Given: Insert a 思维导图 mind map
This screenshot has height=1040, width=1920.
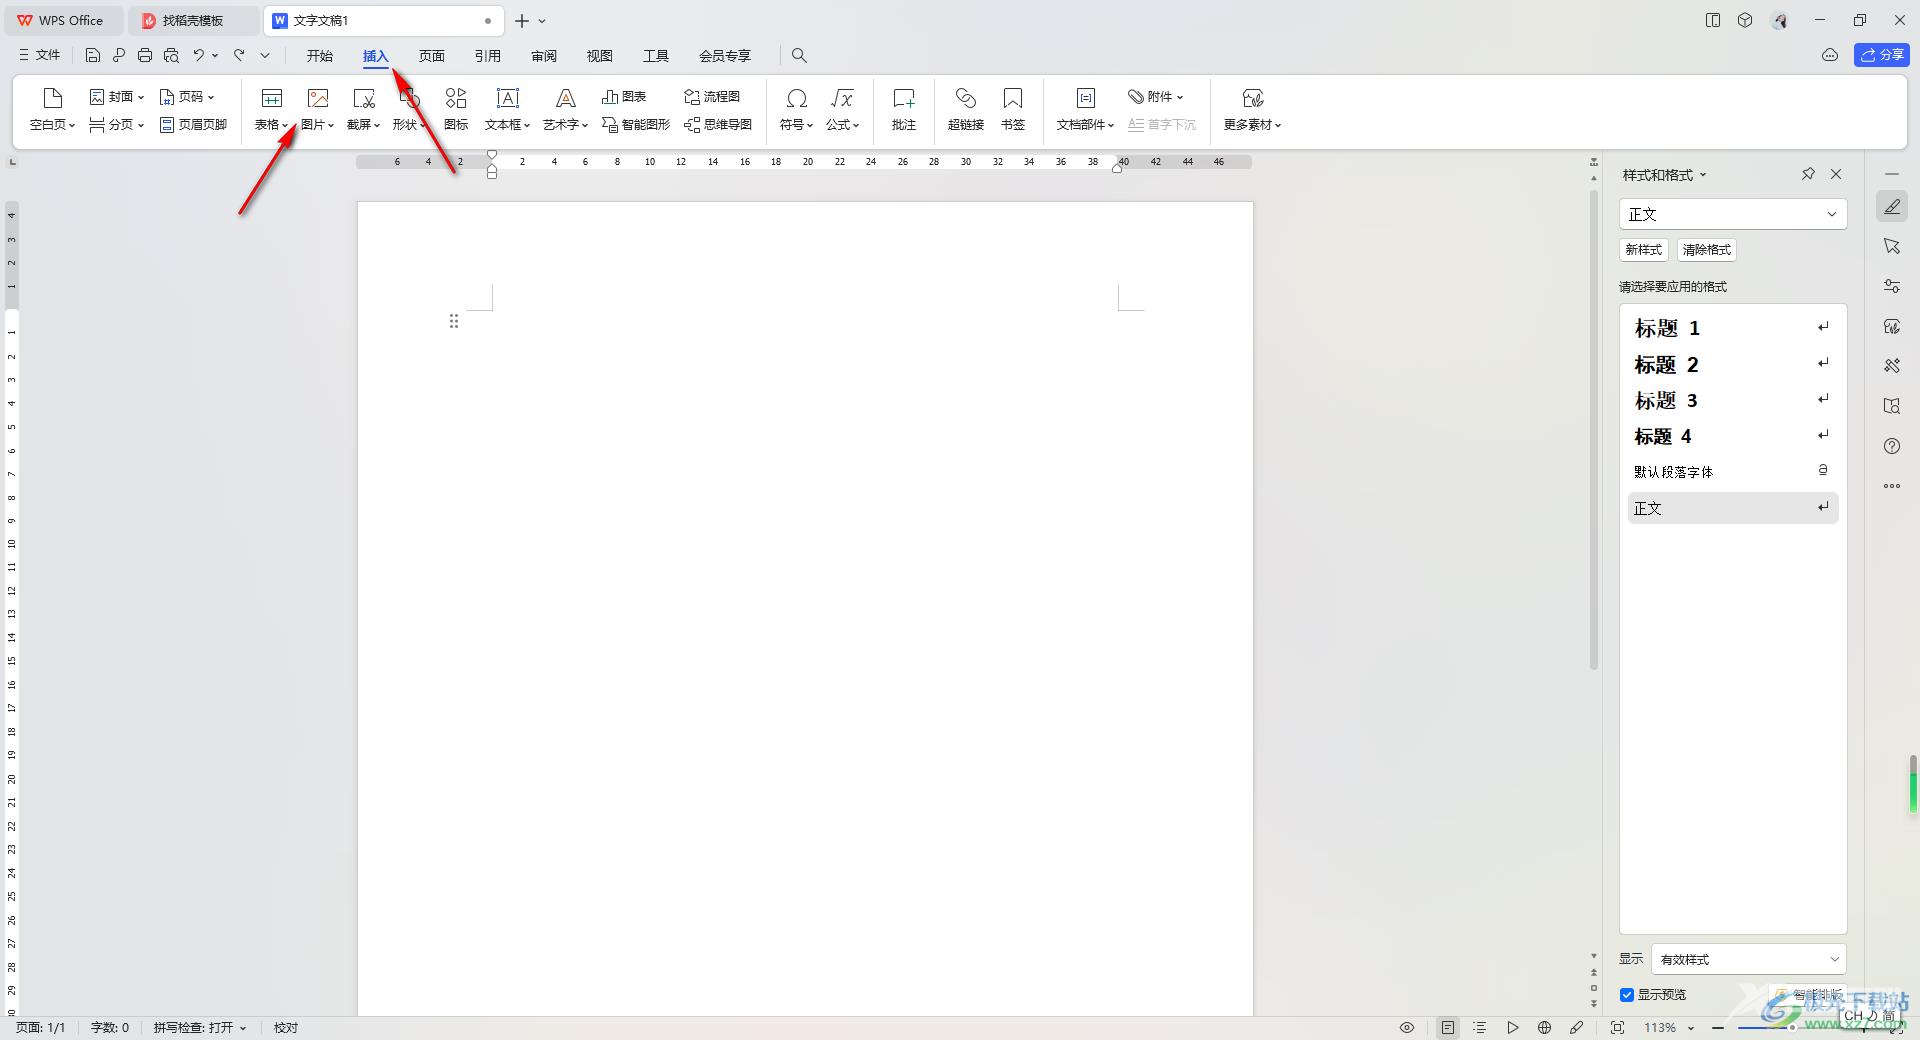Looking at the screenshot, I should coord(718,125).
